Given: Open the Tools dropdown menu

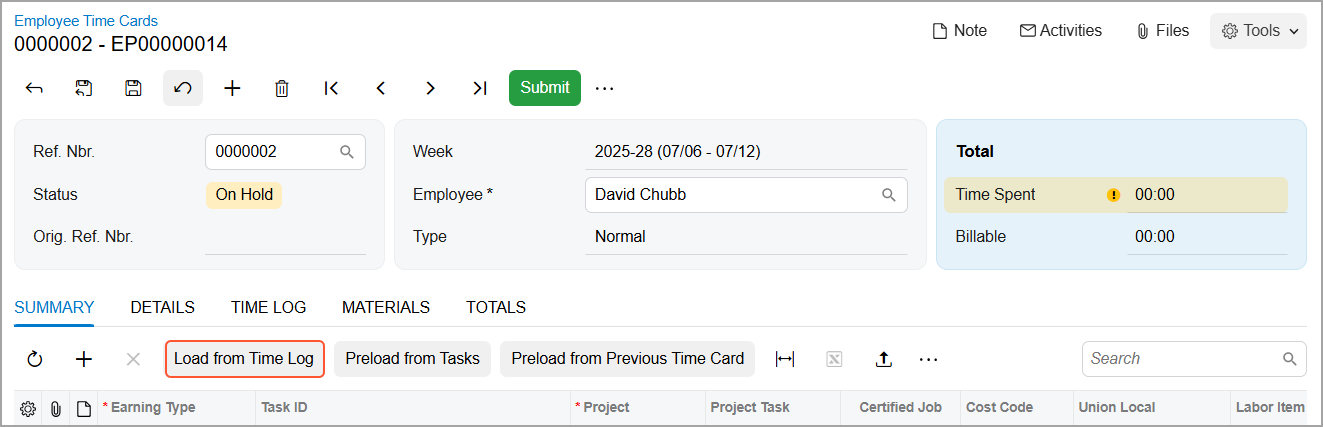Looking at the screenshot, I should 1258,31.
